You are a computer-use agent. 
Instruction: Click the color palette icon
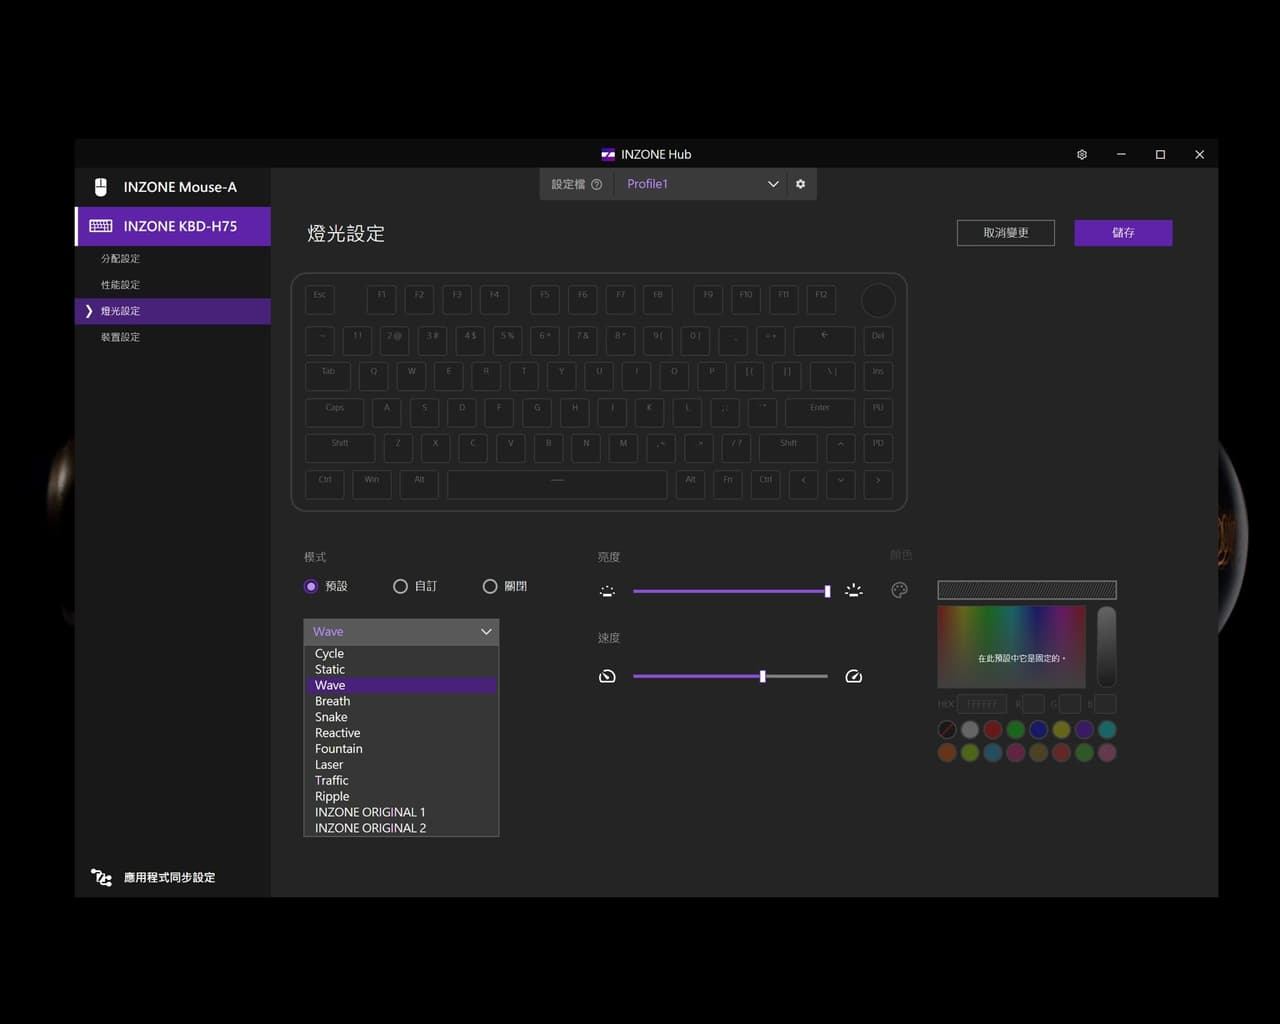pos(899,590)
